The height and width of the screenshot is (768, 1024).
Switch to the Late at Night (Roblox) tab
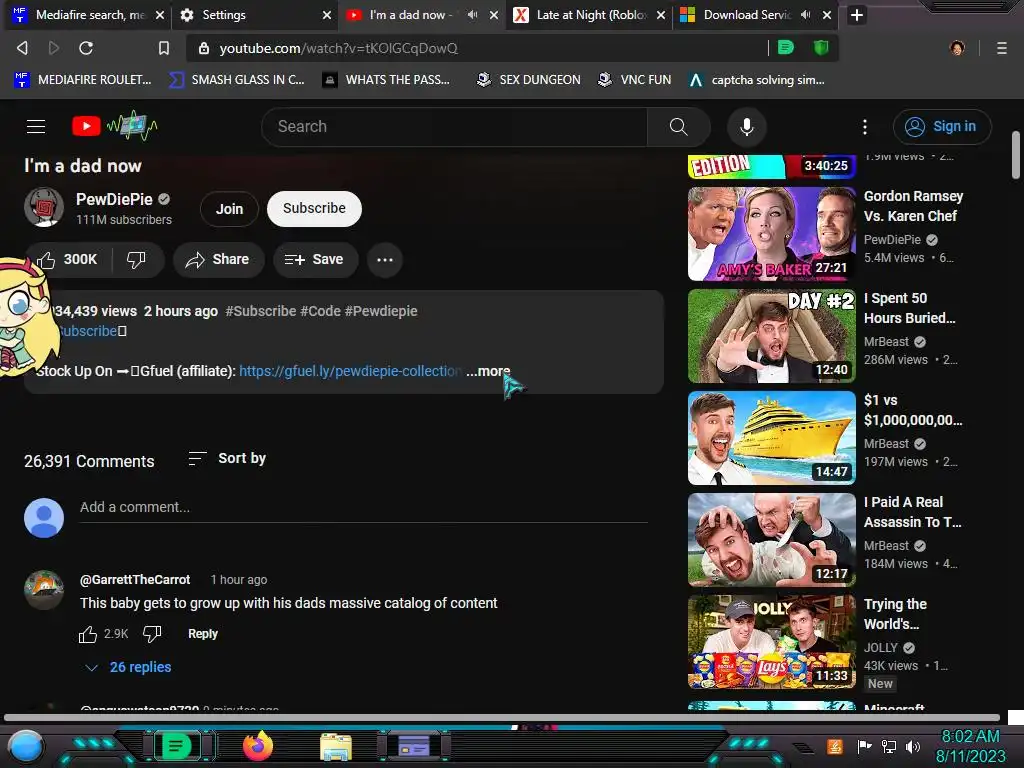[x=590, y=14]
